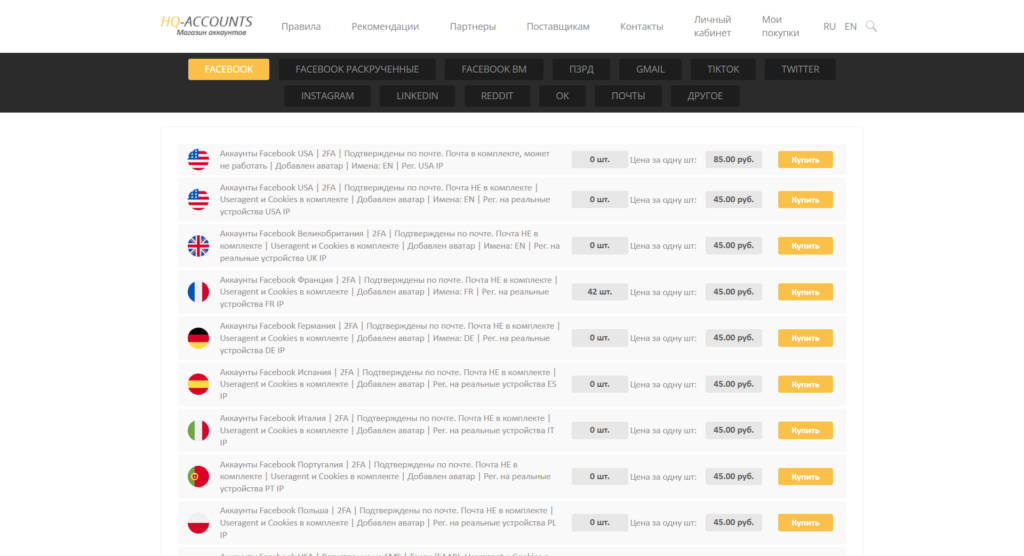The width and height of the screenshot is (1024, 556).
Task: Select the ПЗРД category
Action: pos(581,69)
